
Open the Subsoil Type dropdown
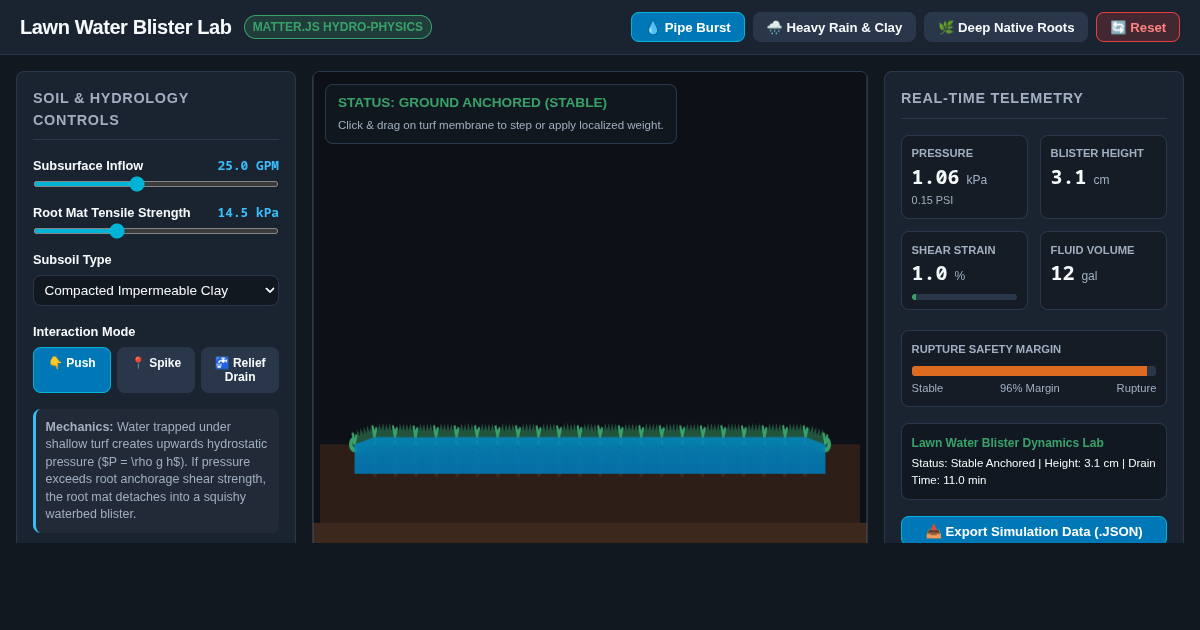156,290
